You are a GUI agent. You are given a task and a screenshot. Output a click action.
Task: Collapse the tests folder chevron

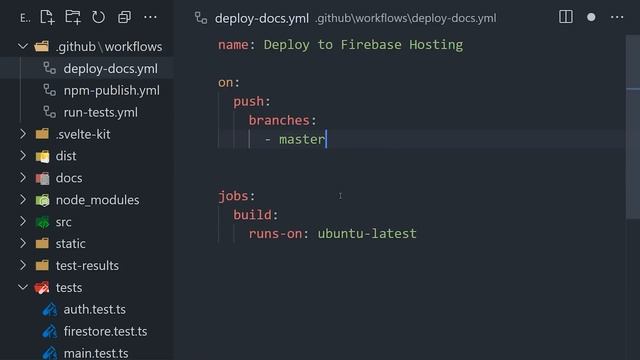23,287
